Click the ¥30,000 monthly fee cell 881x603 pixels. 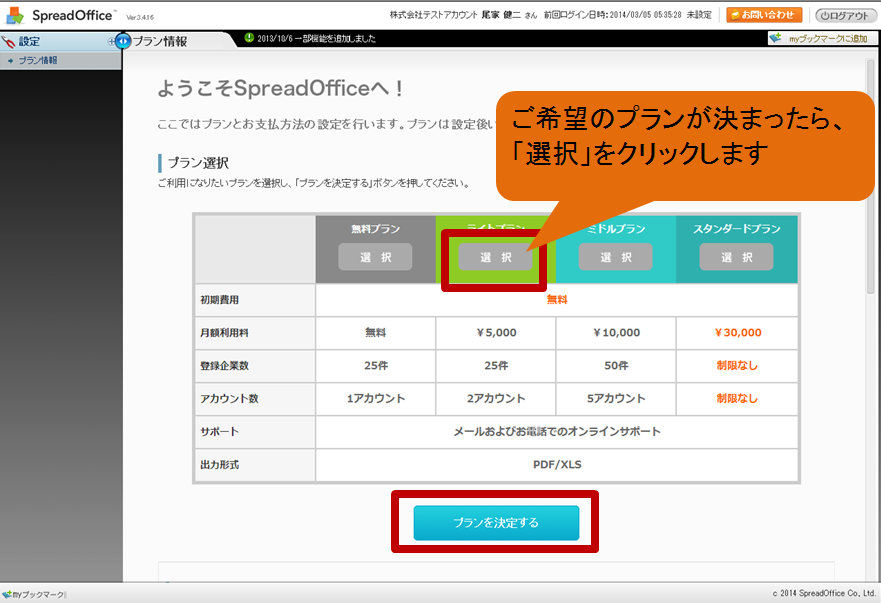tap(738, 333)
